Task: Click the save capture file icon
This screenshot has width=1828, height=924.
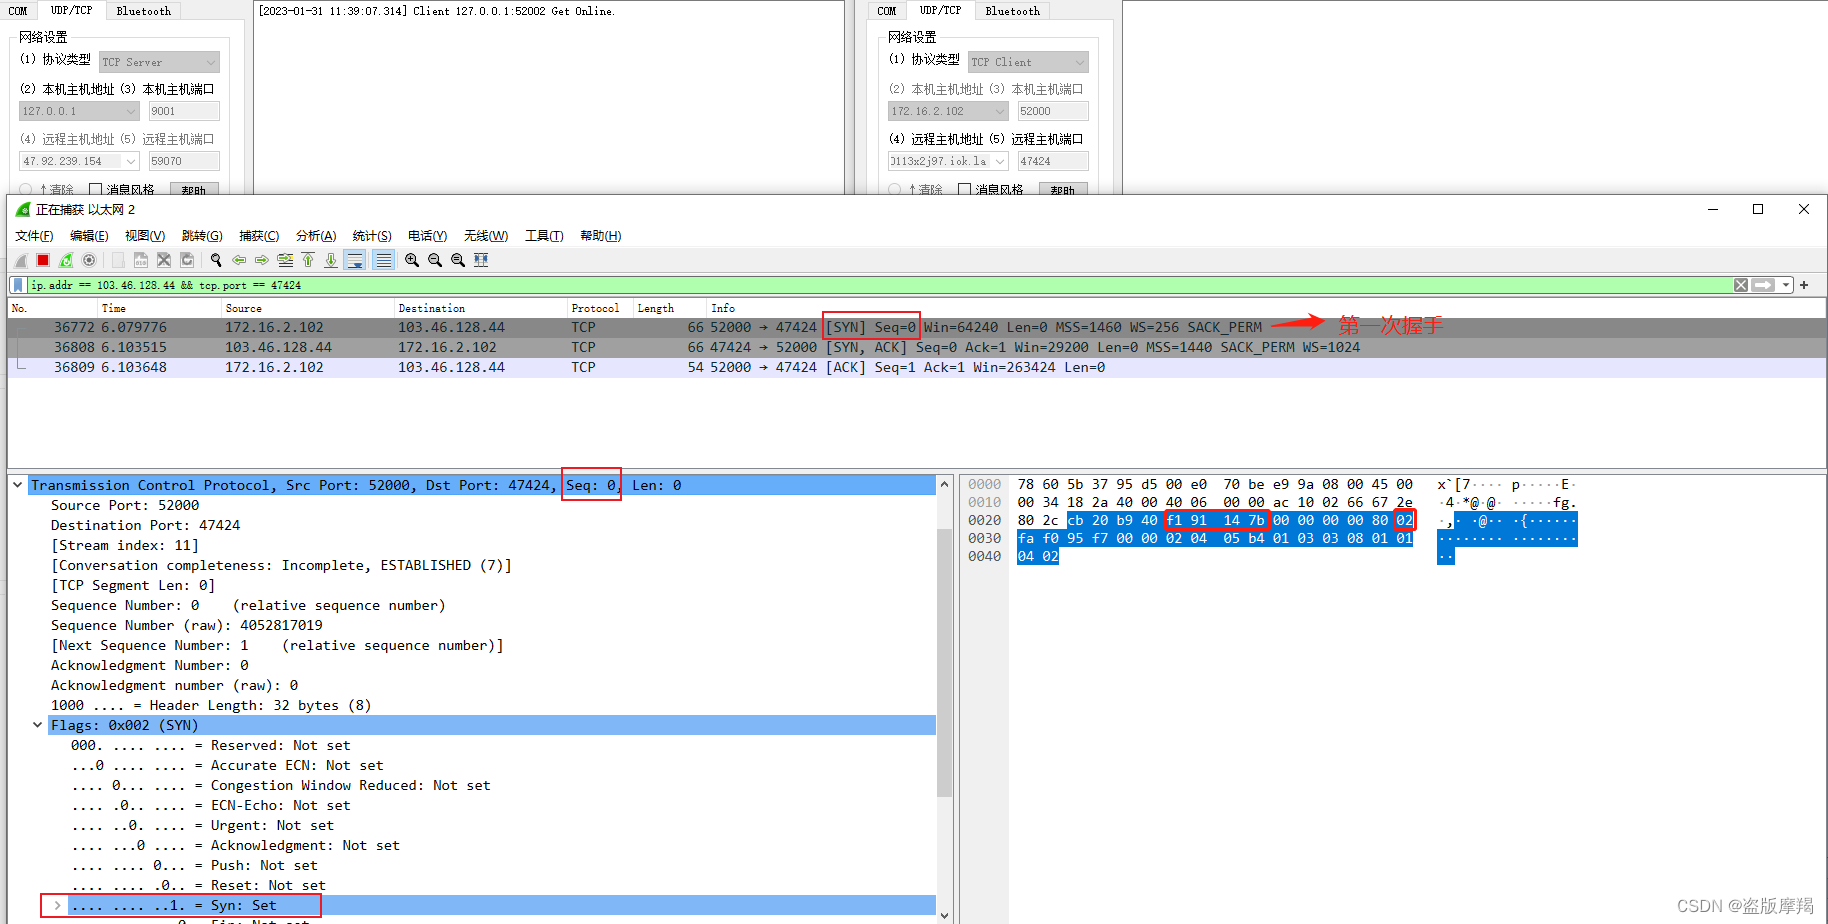Action: 141,260
